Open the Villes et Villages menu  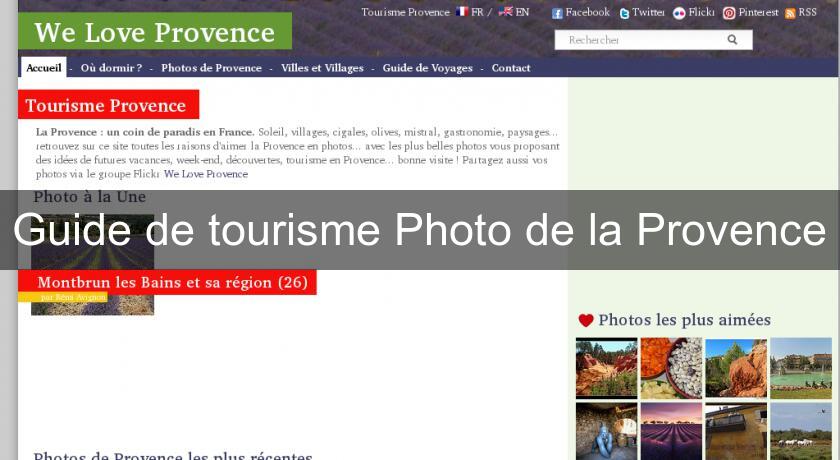coord(322,68)
